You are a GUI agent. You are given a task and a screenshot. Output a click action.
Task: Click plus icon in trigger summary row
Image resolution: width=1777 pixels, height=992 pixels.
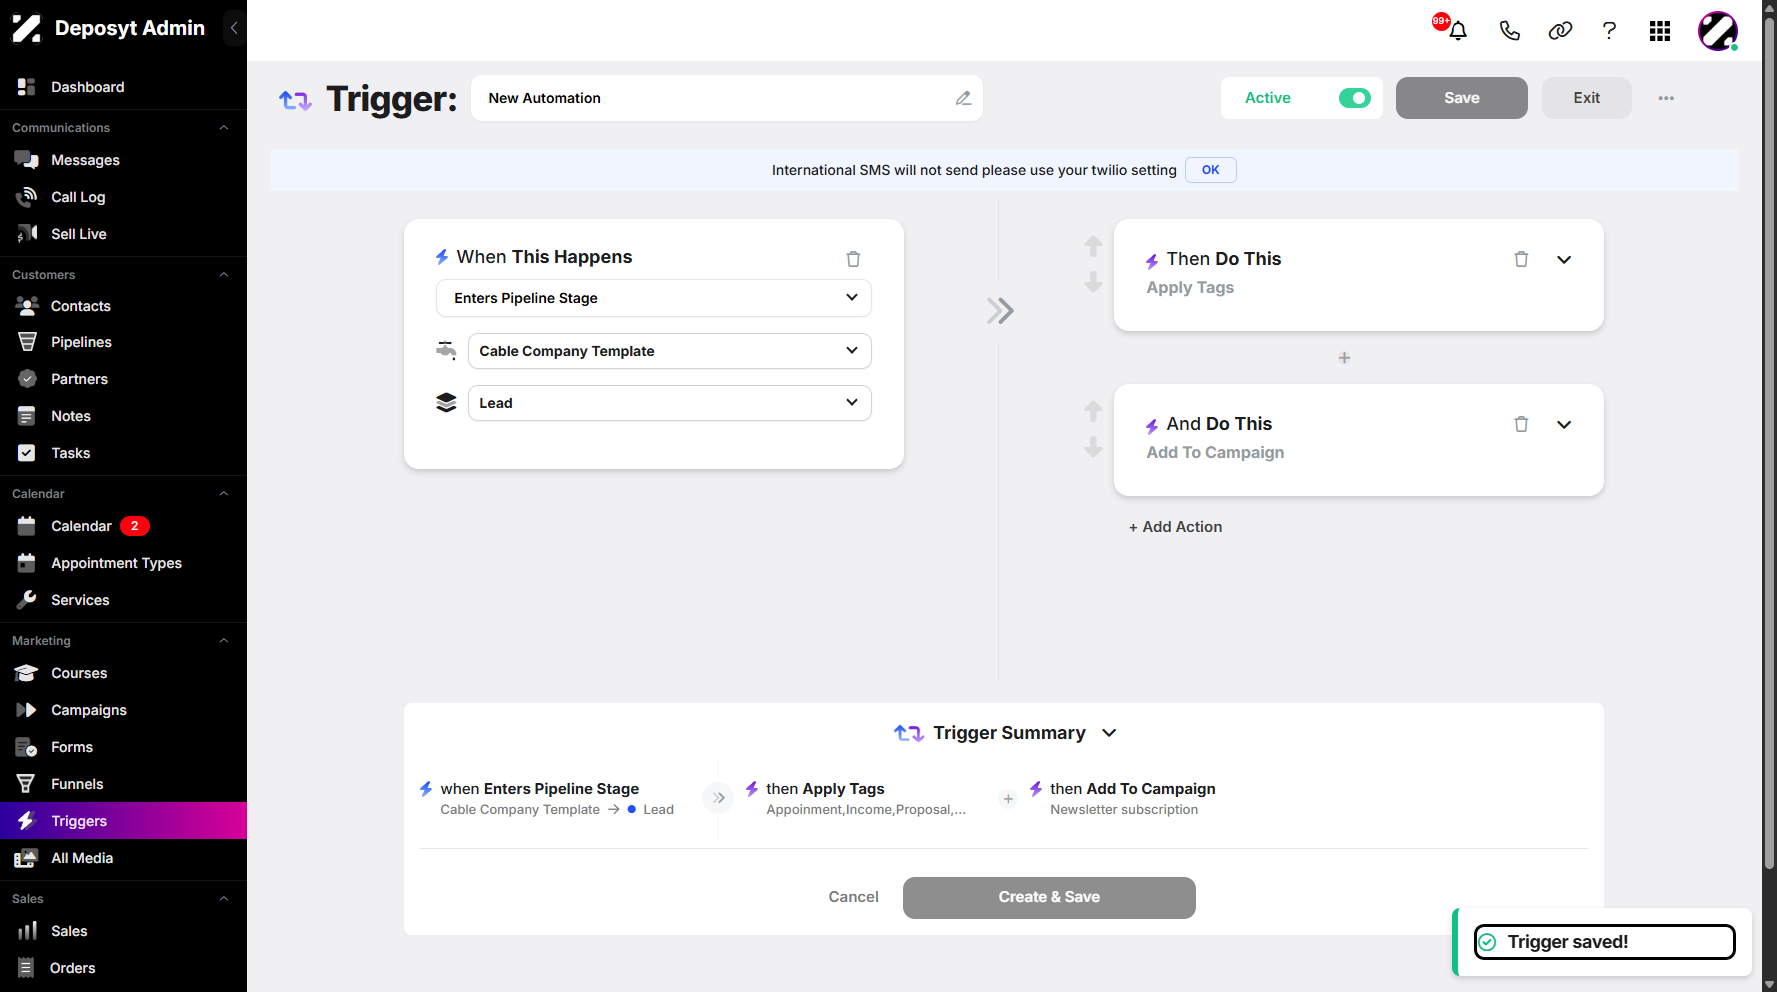click(x=1008, y=798)
